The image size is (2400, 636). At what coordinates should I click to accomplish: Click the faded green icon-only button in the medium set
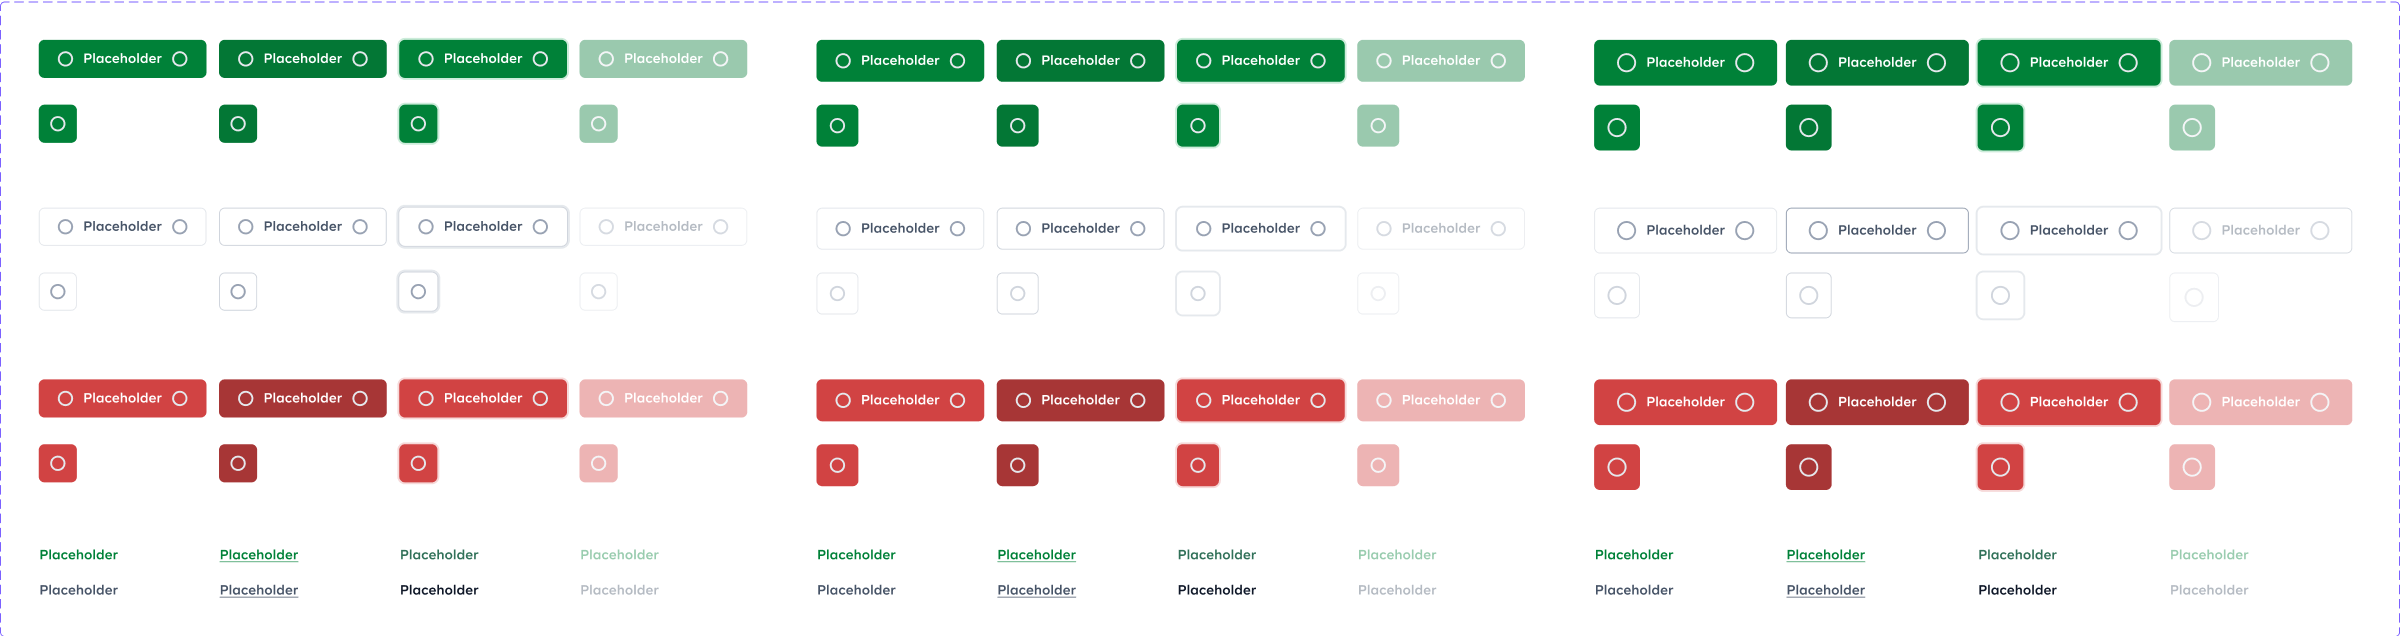pos(1378,125)
